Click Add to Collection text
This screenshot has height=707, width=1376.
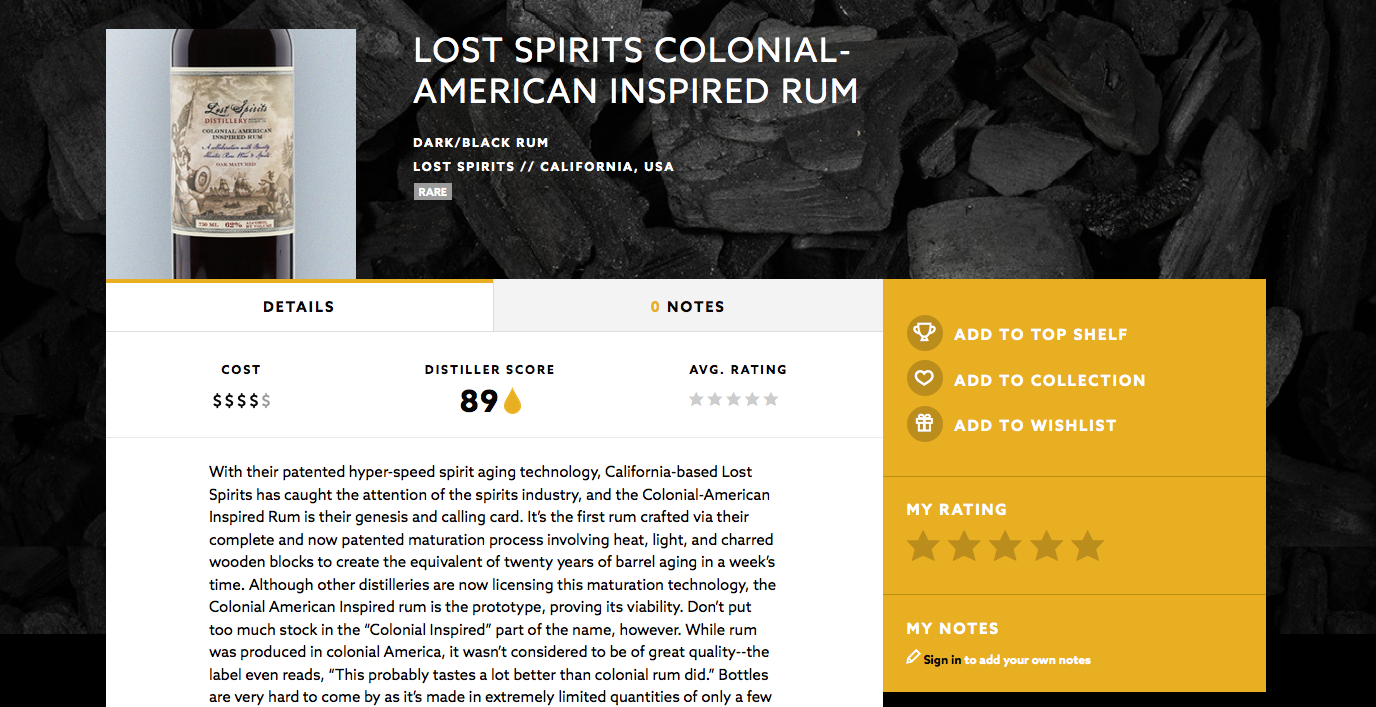coord(1049,380)
